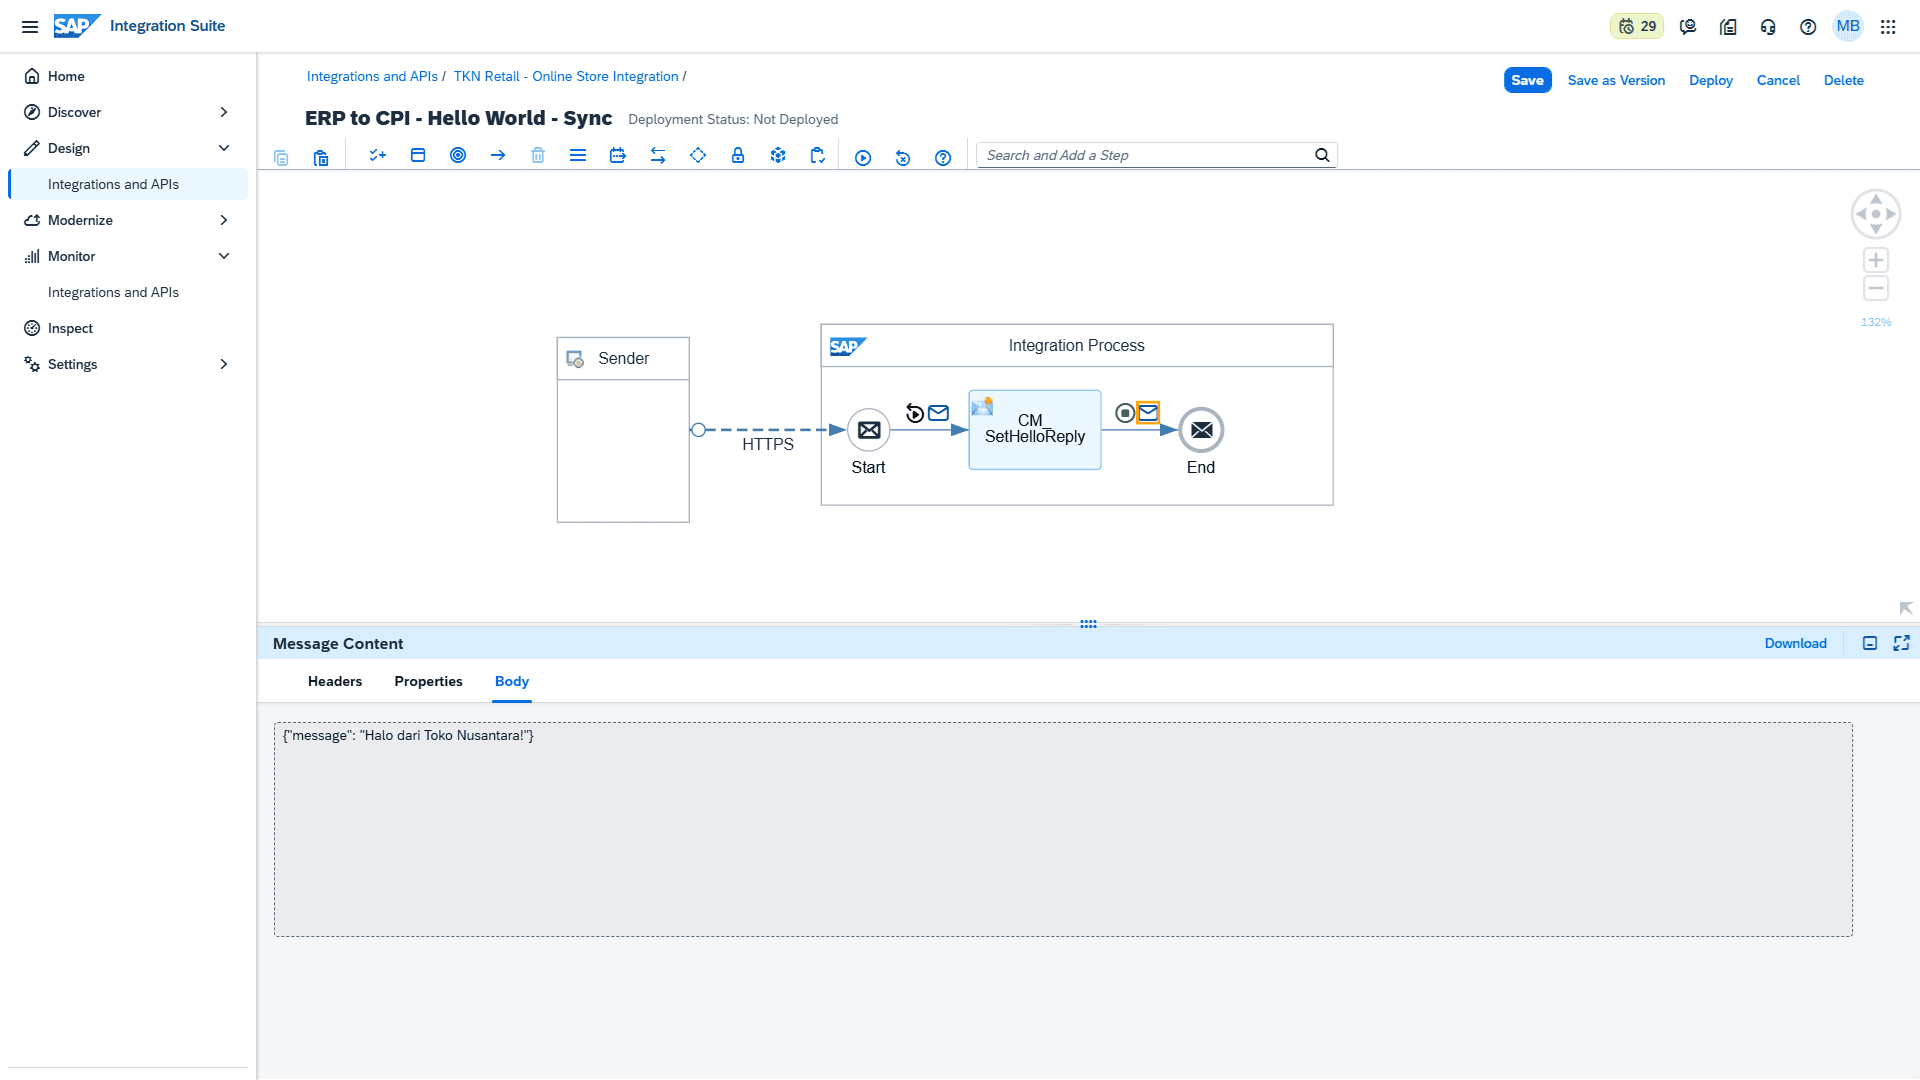Click the clipboard-check toolbar icon

click(x=818, y=155)
